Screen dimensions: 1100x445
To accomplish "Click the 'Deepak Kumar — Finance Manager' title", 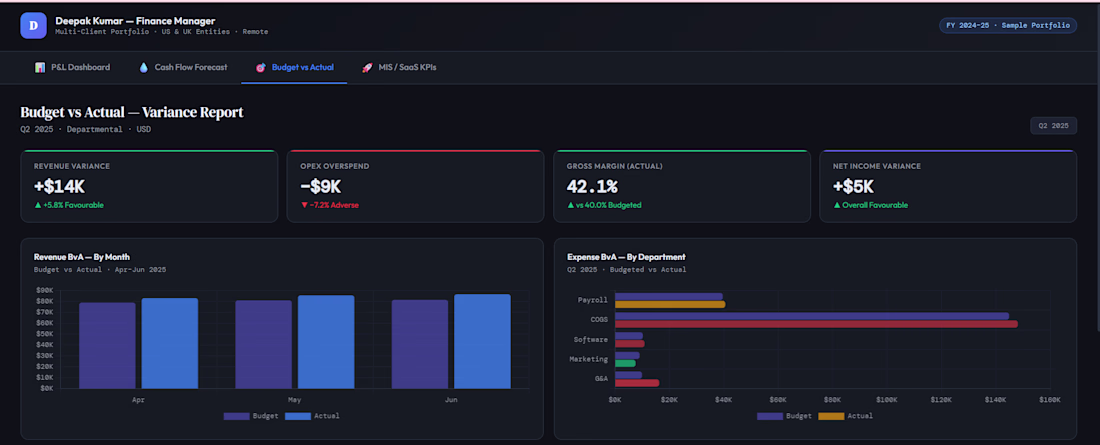I will click(135, 21).
